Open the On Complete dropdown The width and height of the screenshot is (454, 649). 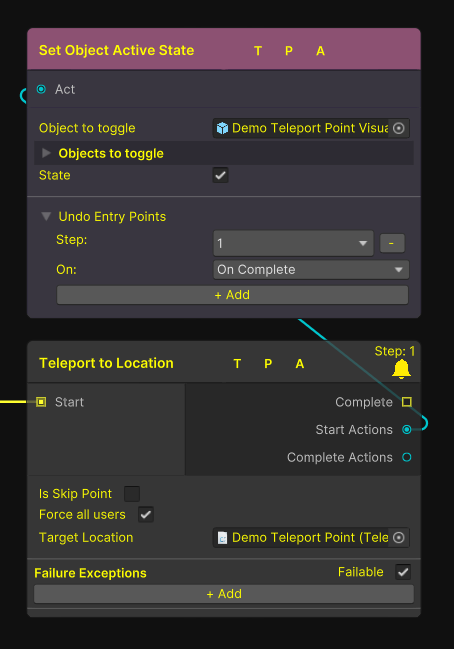pyautogui.click(x=311, y=270)
